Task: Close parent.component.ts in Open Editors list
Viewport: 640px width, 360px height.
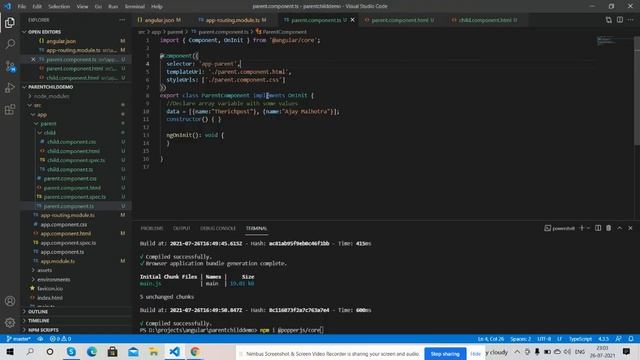Action: point(33,59)
